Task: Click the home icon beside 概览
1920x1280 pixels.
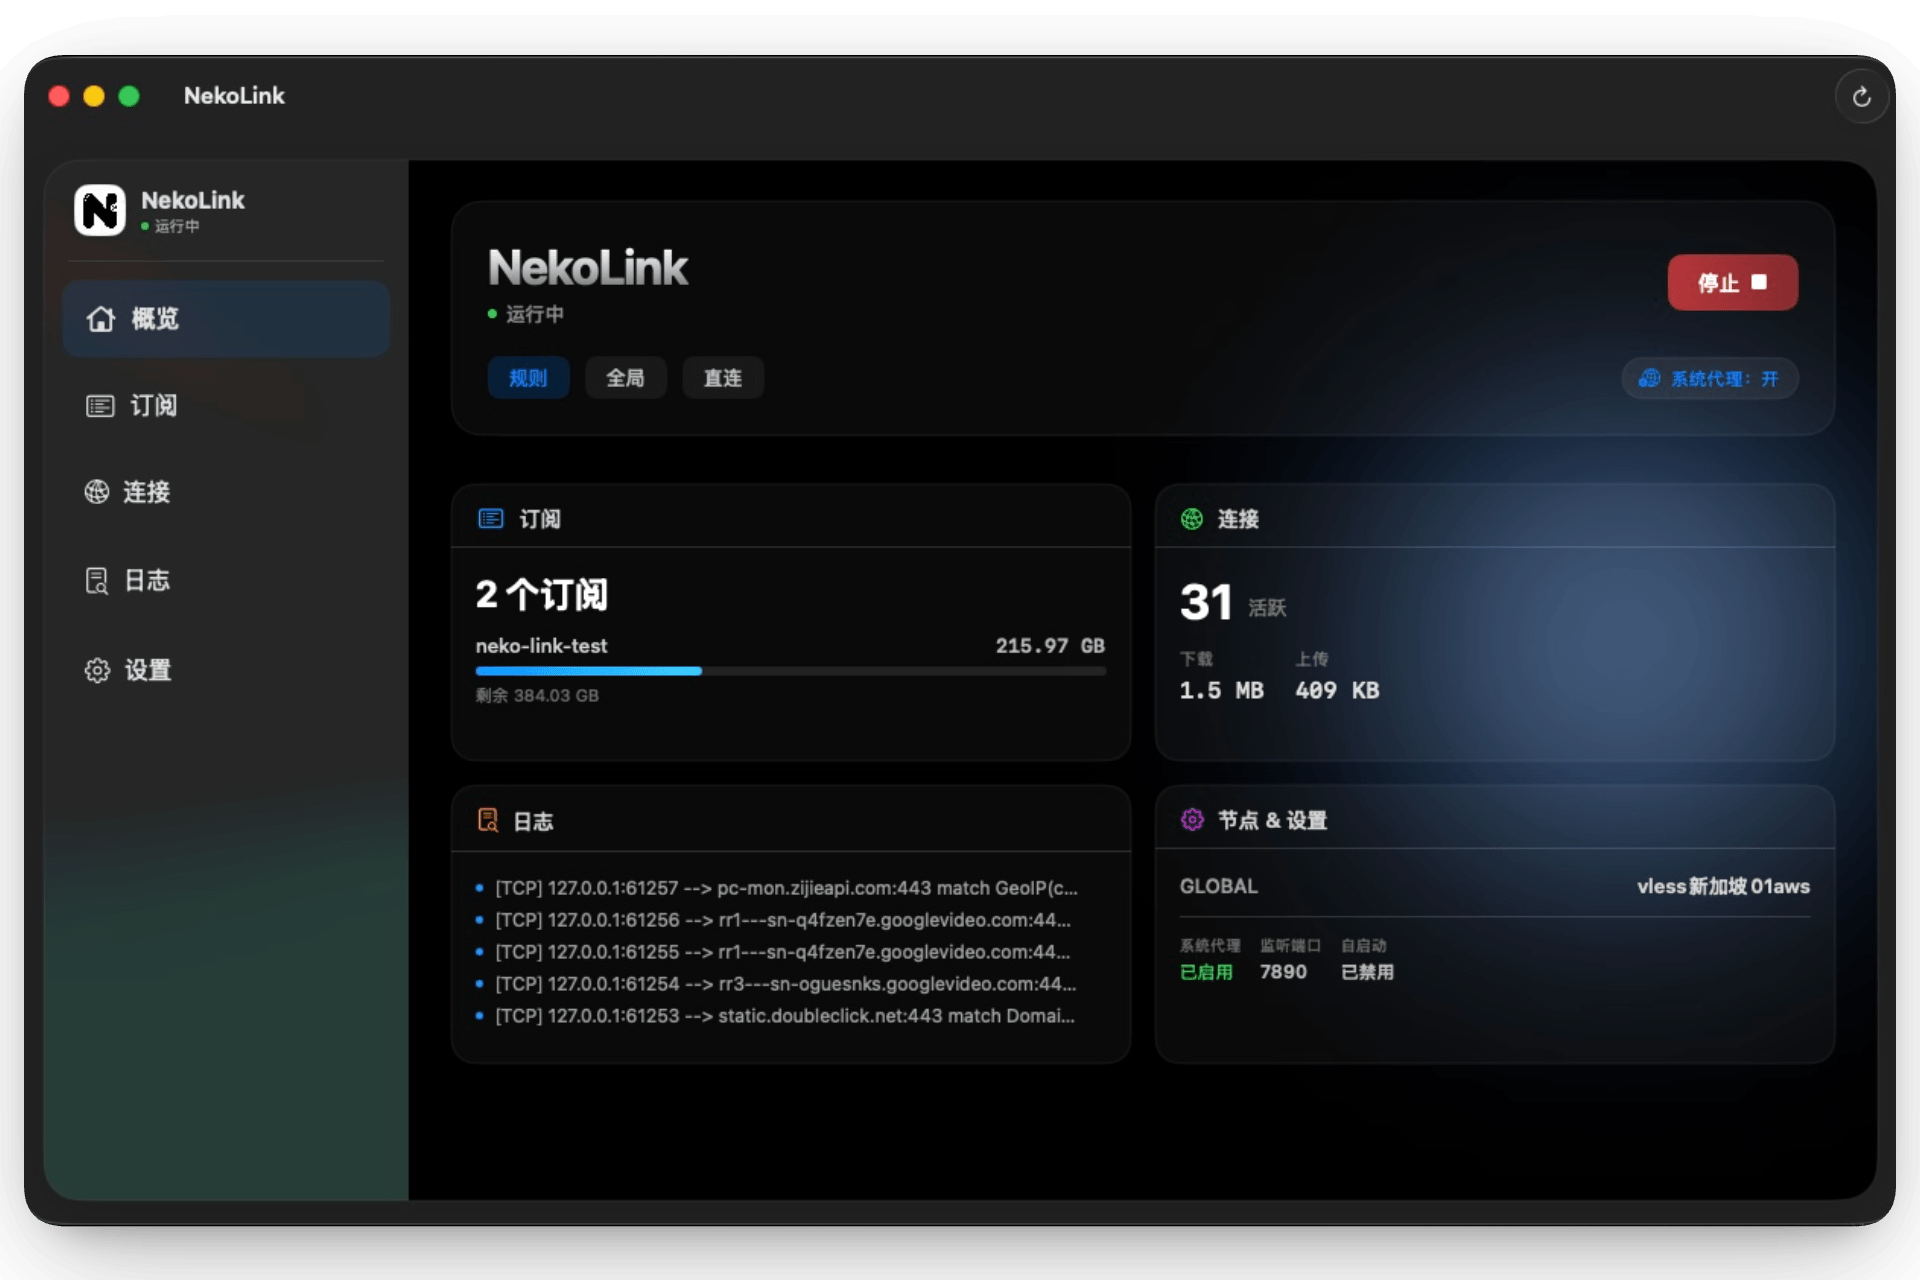Action: click(x=100, y=319)
